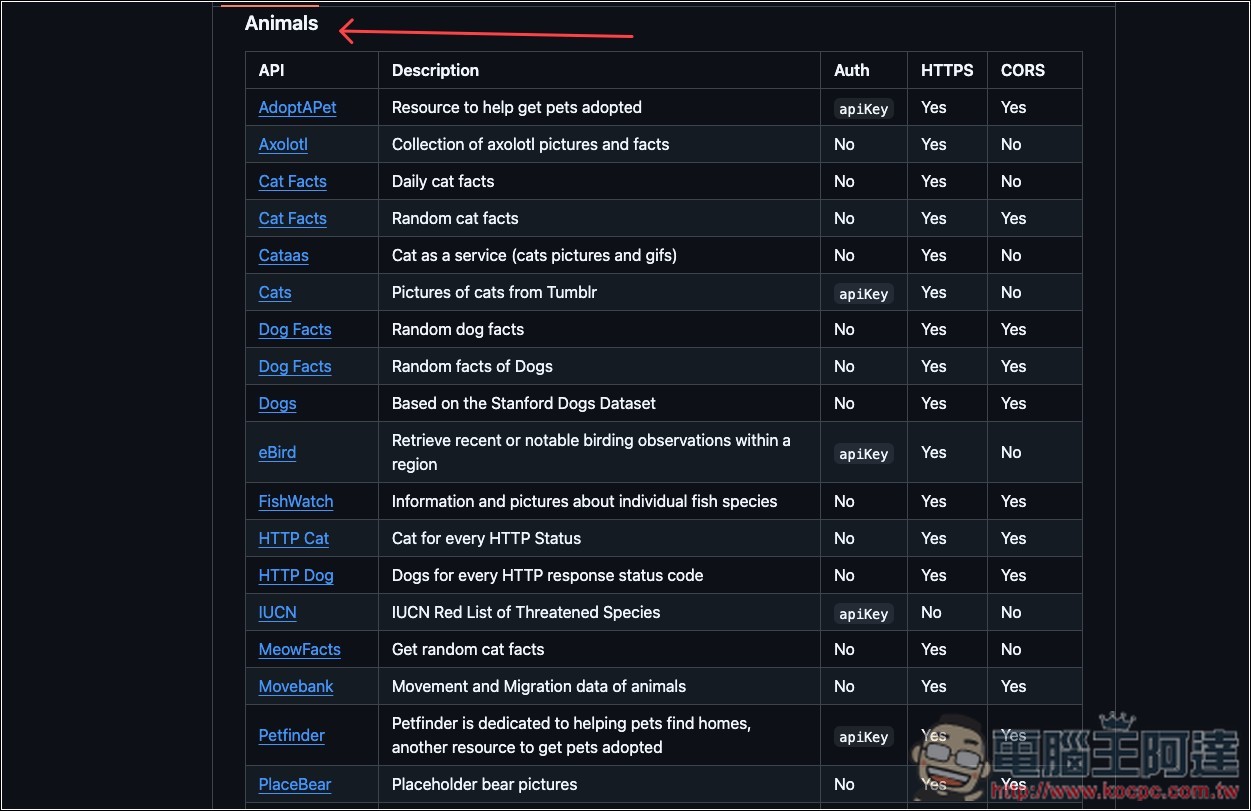Click the Auth 'No' value in Cataas row

click(844, 256)
